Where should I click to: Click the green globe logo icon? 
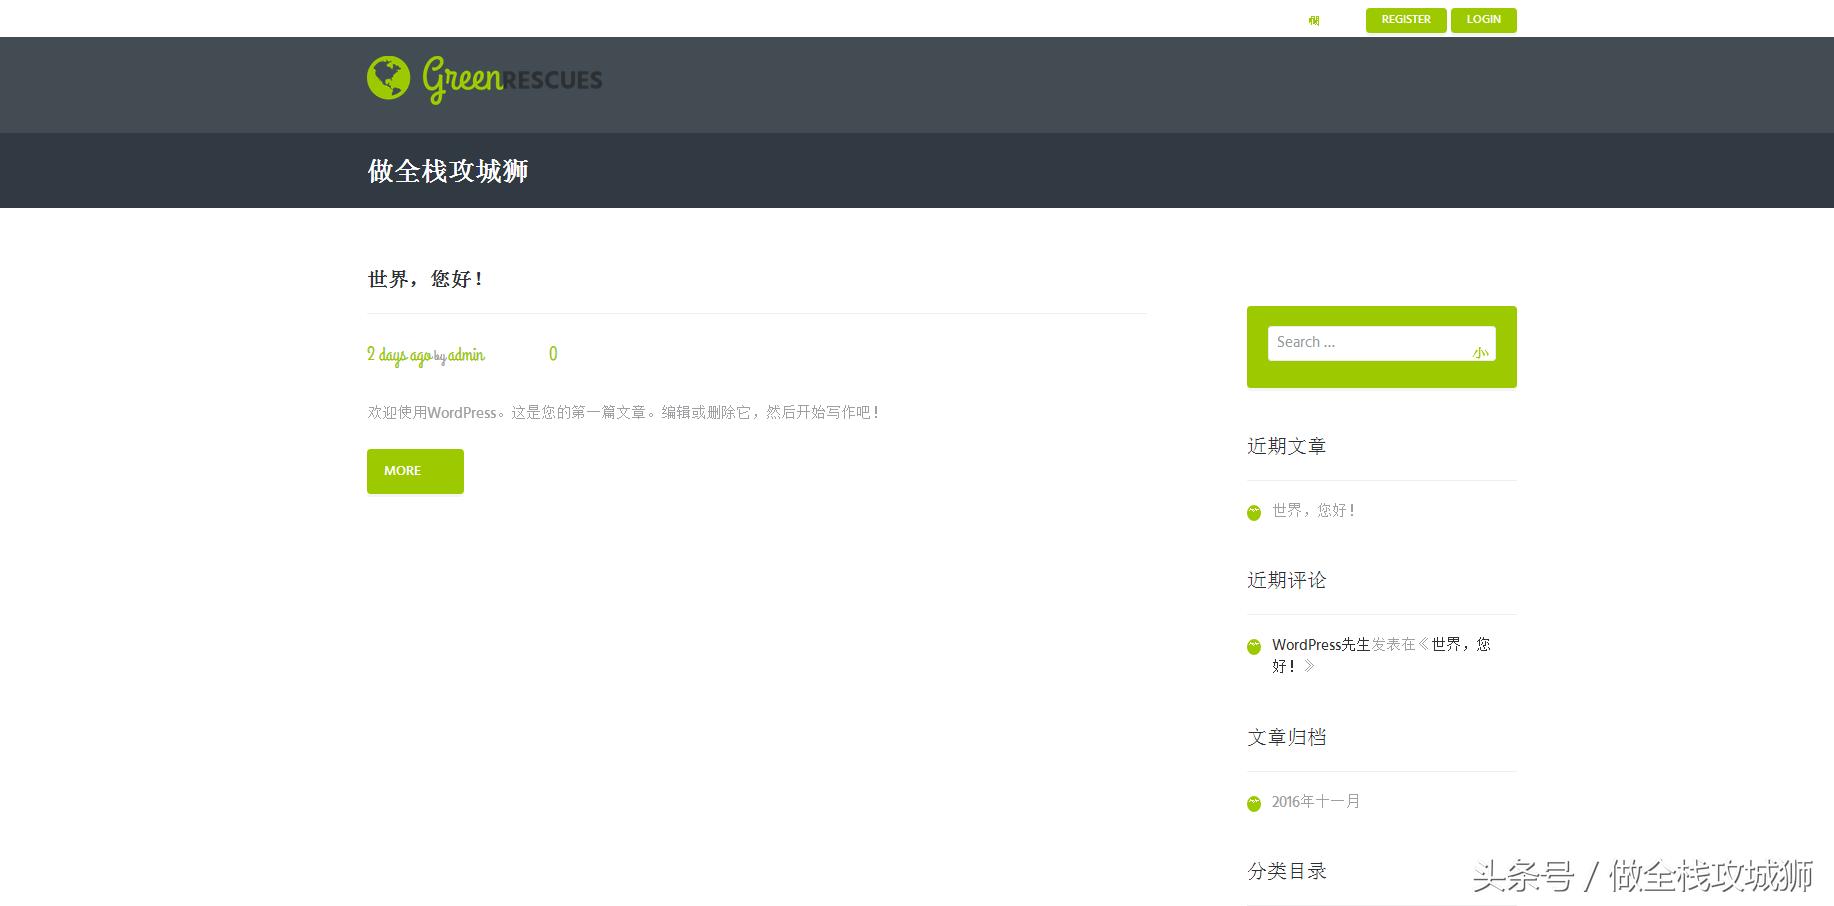(x=388, y=78)
